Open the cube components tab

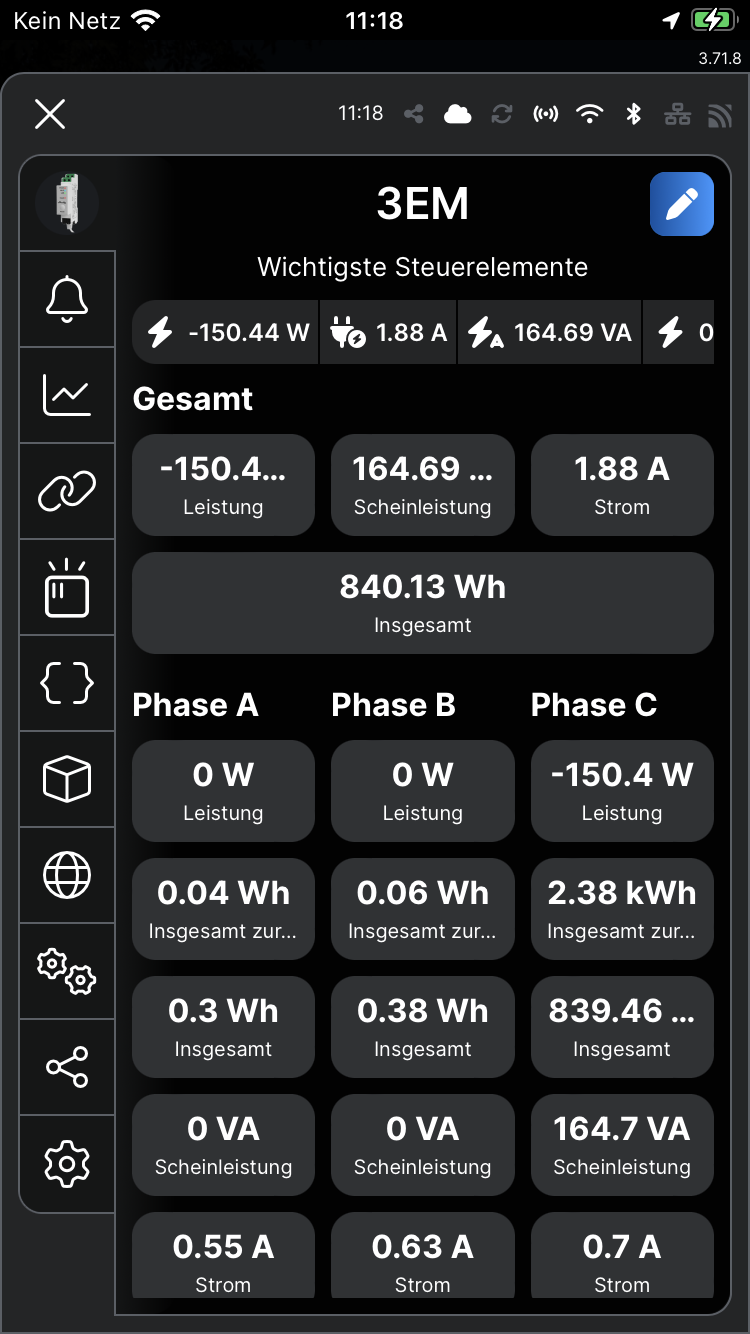[x=67, y=779]
